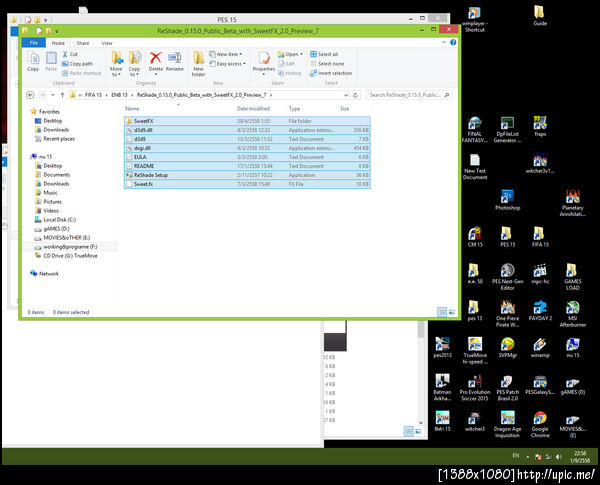Image resolution: width=600 pixels, height=485 pixels.
Task: Switch to details view in the status bar
Action: point(442,312)
